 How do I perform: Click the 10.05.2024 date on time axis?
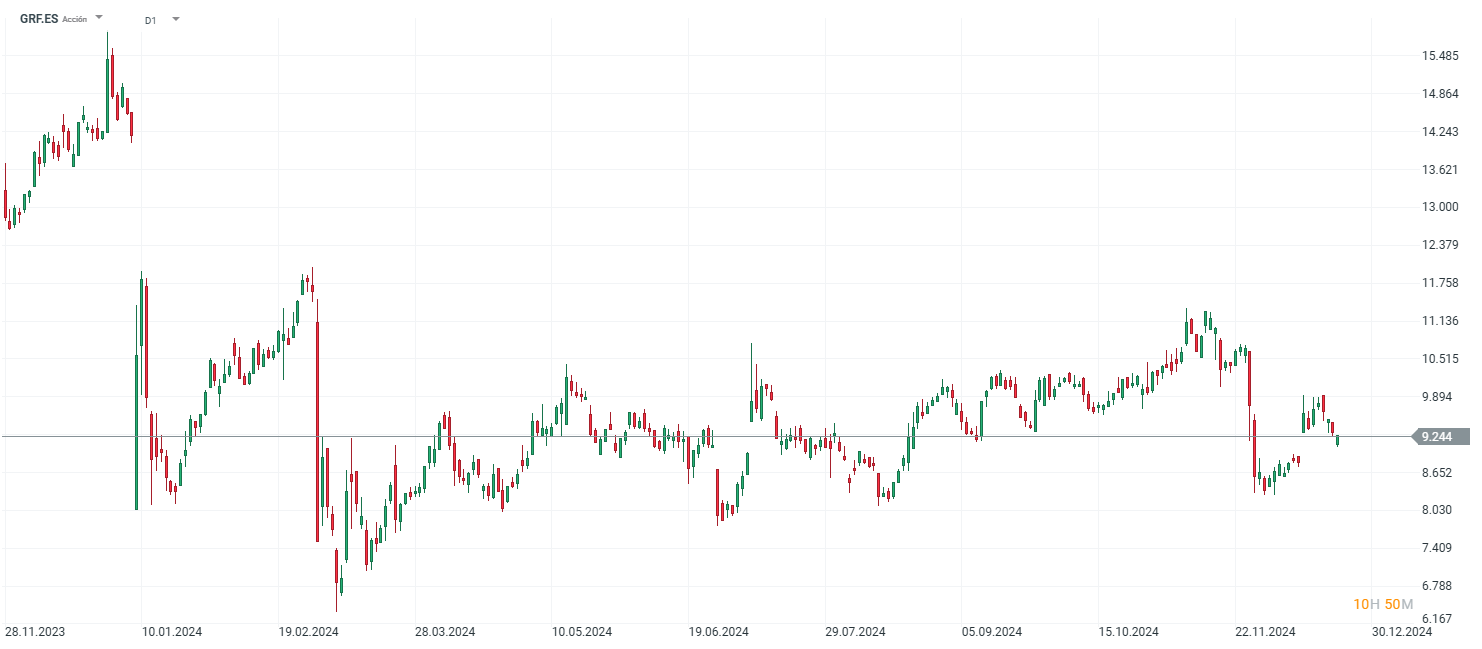(582, 632)
